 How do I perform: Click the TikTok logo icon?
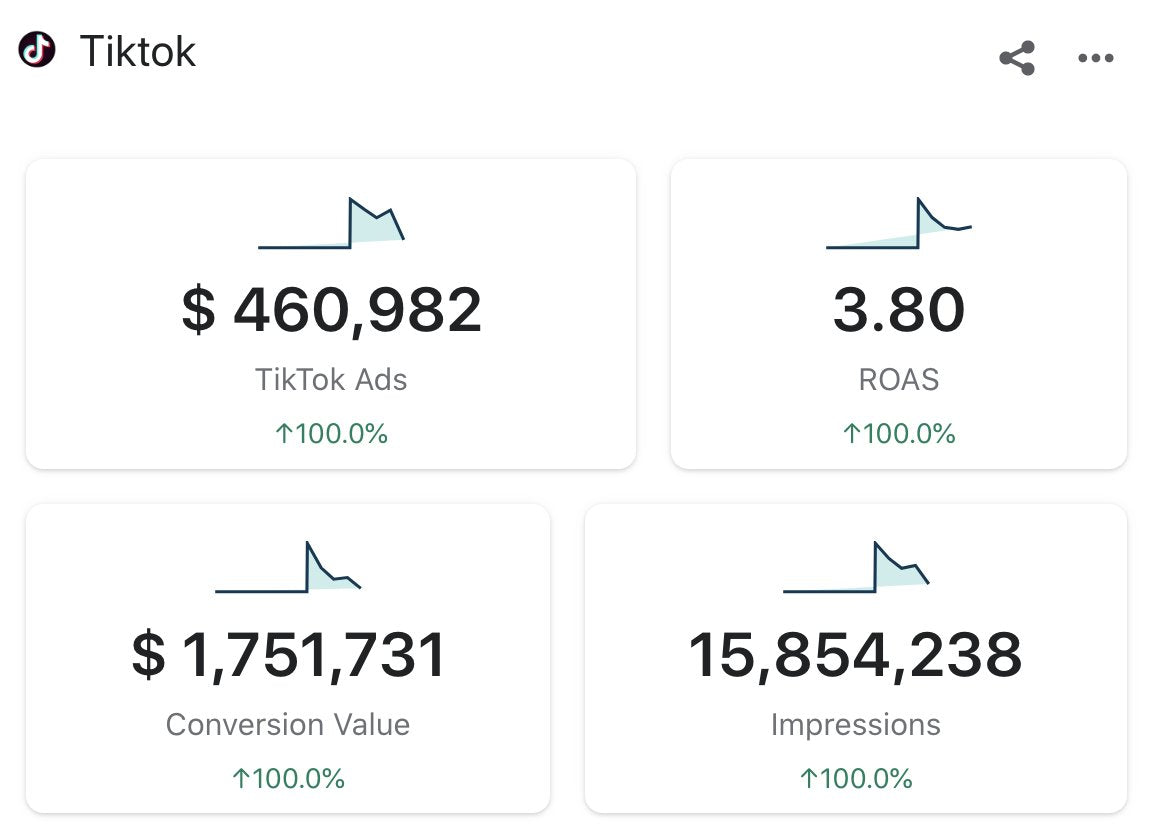[x=37, y=49]
